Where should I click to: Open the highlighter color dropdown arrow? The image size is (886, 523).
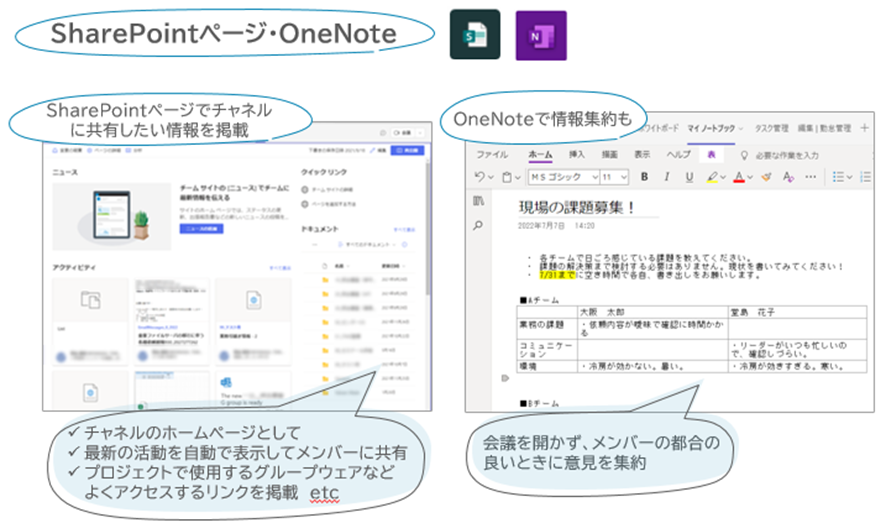723,178
